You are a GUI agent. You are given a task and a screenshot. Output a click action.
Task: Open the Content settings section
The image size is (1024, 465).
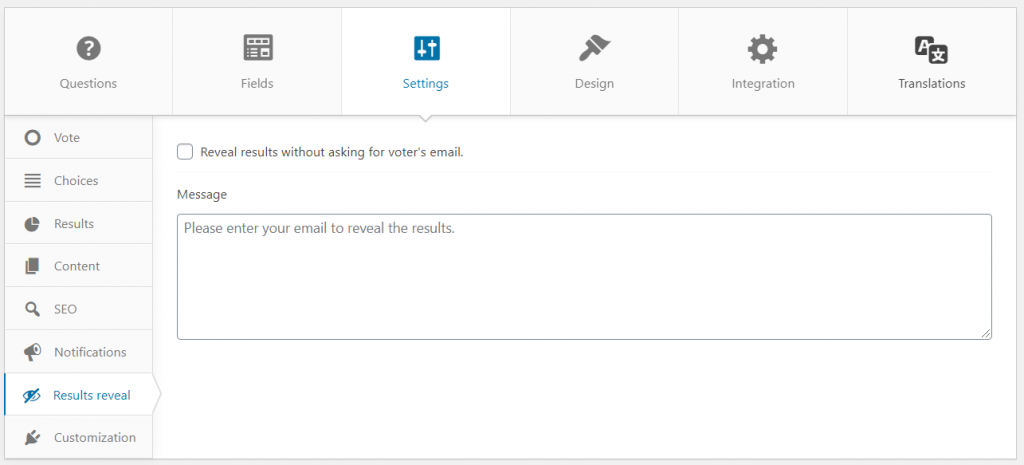(x=78, y=266)
